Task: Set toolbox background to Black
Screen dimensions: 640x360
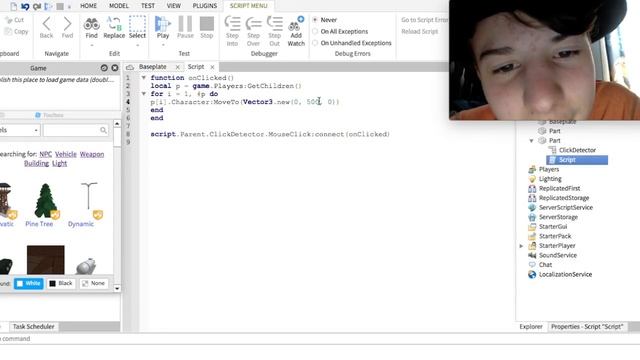Action: [x=61, y=283]
